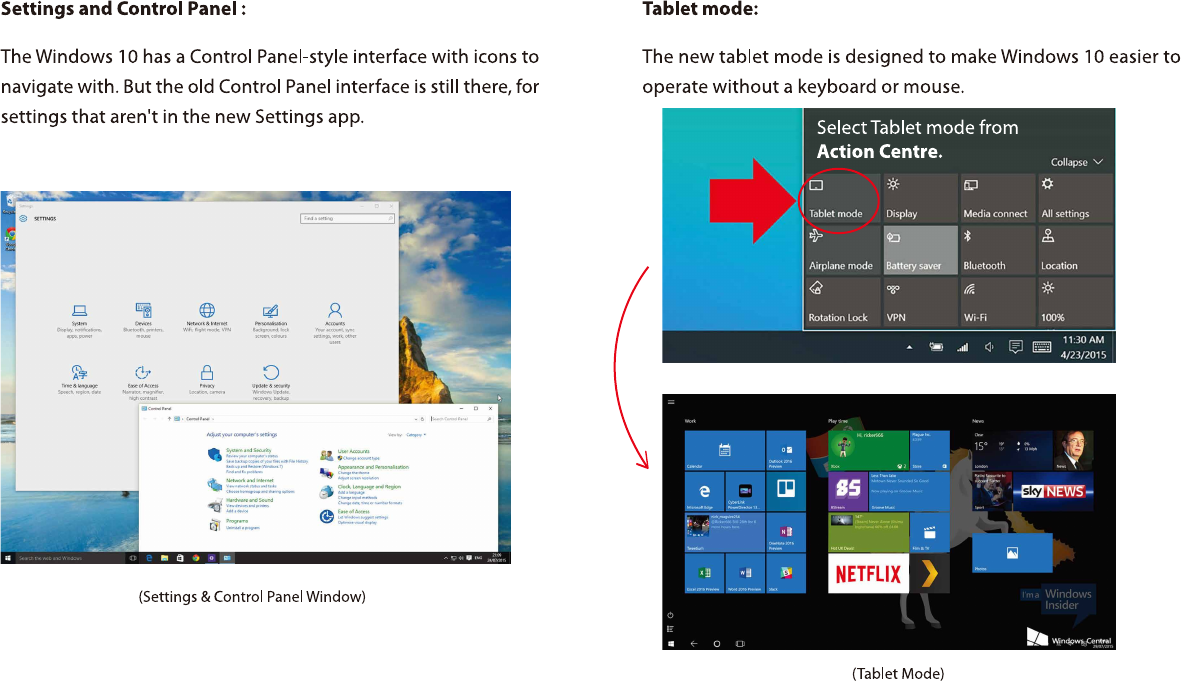1181x681 pixels.
Task: Open Clock, Language and Region link
Action: [370, 487]
